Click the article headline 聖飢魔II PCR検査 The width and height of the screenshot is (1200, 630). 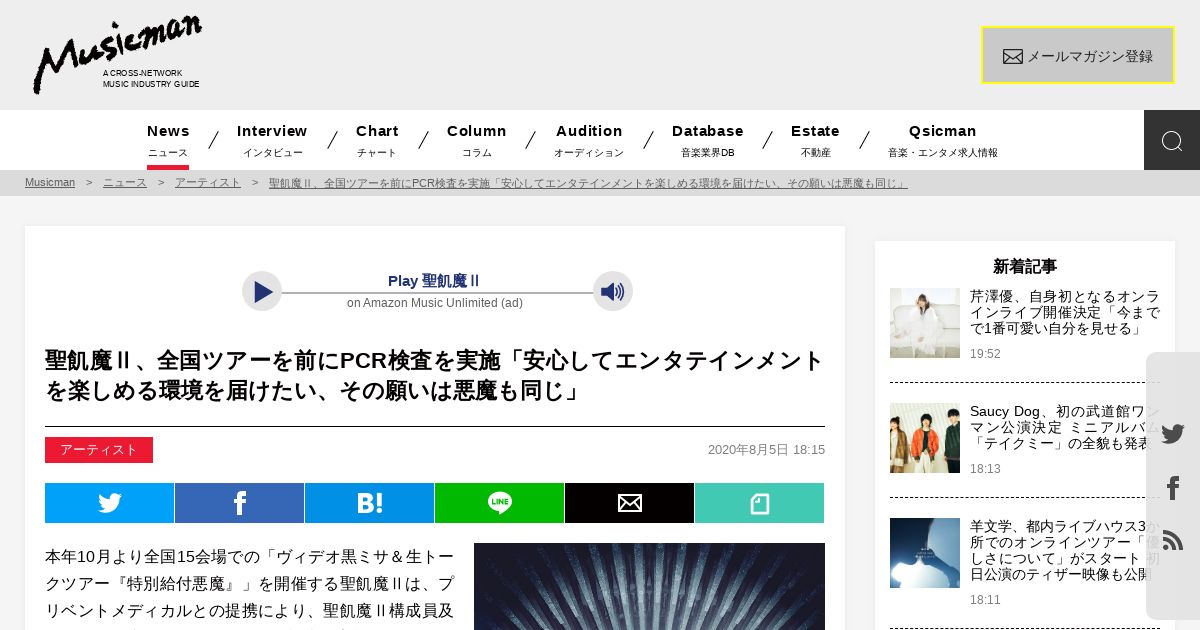click(x=435, y=375)
